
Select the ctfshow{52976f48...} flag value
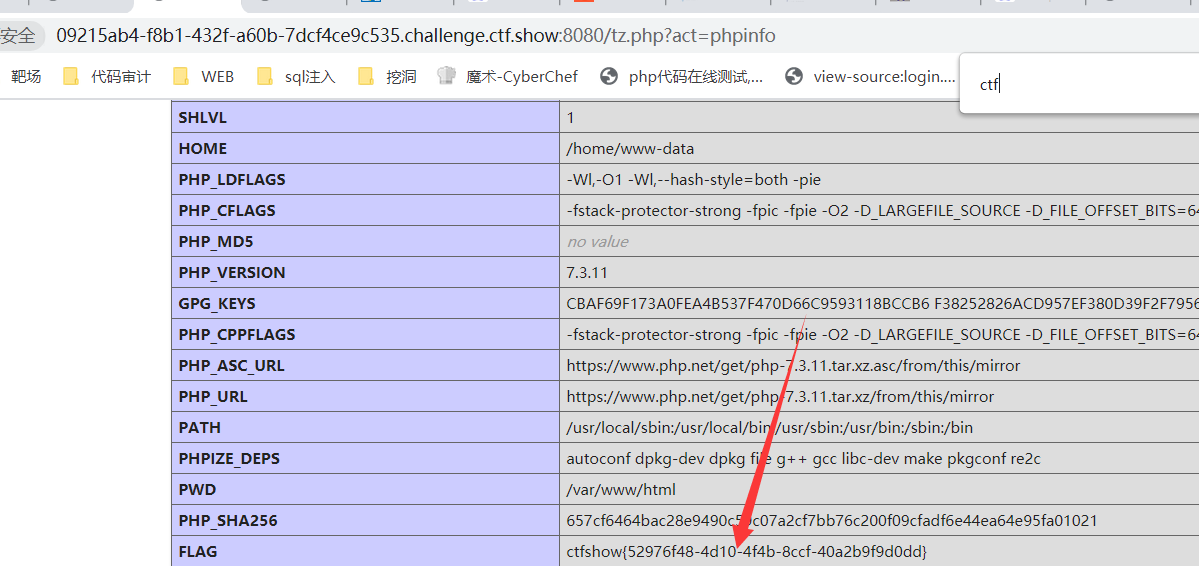click(x=746, y=551)
